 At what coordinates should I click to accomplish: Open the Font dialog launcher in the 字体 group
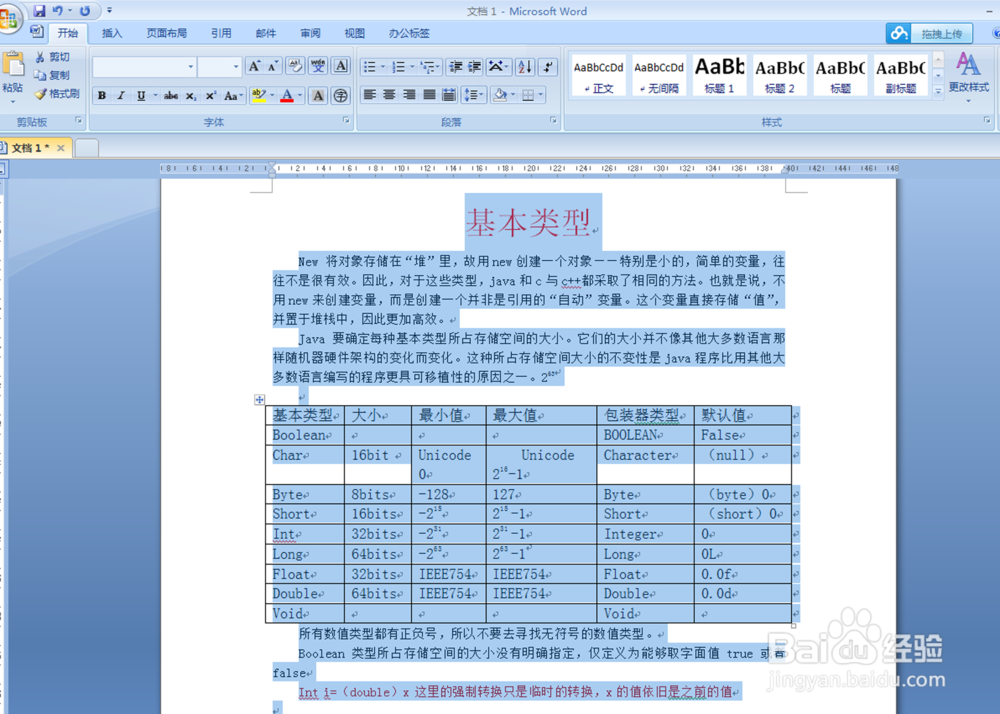[x=347, y=121]
